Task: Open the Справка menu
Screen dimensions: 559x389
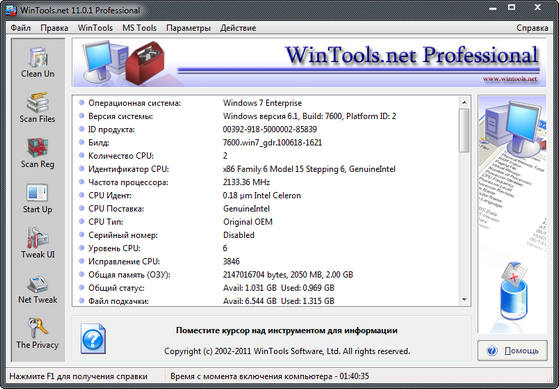Action: 532,28
